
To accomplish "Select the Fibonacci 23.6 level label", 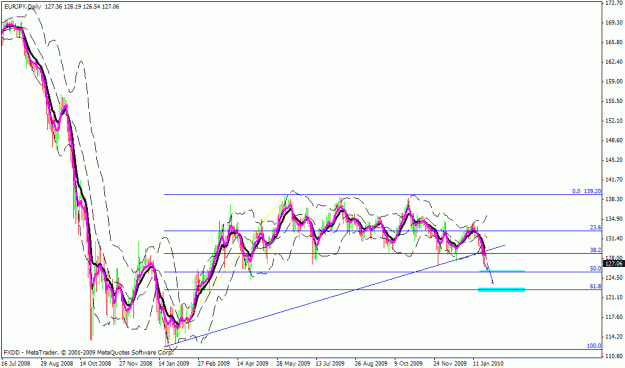I will pos(596,227).
